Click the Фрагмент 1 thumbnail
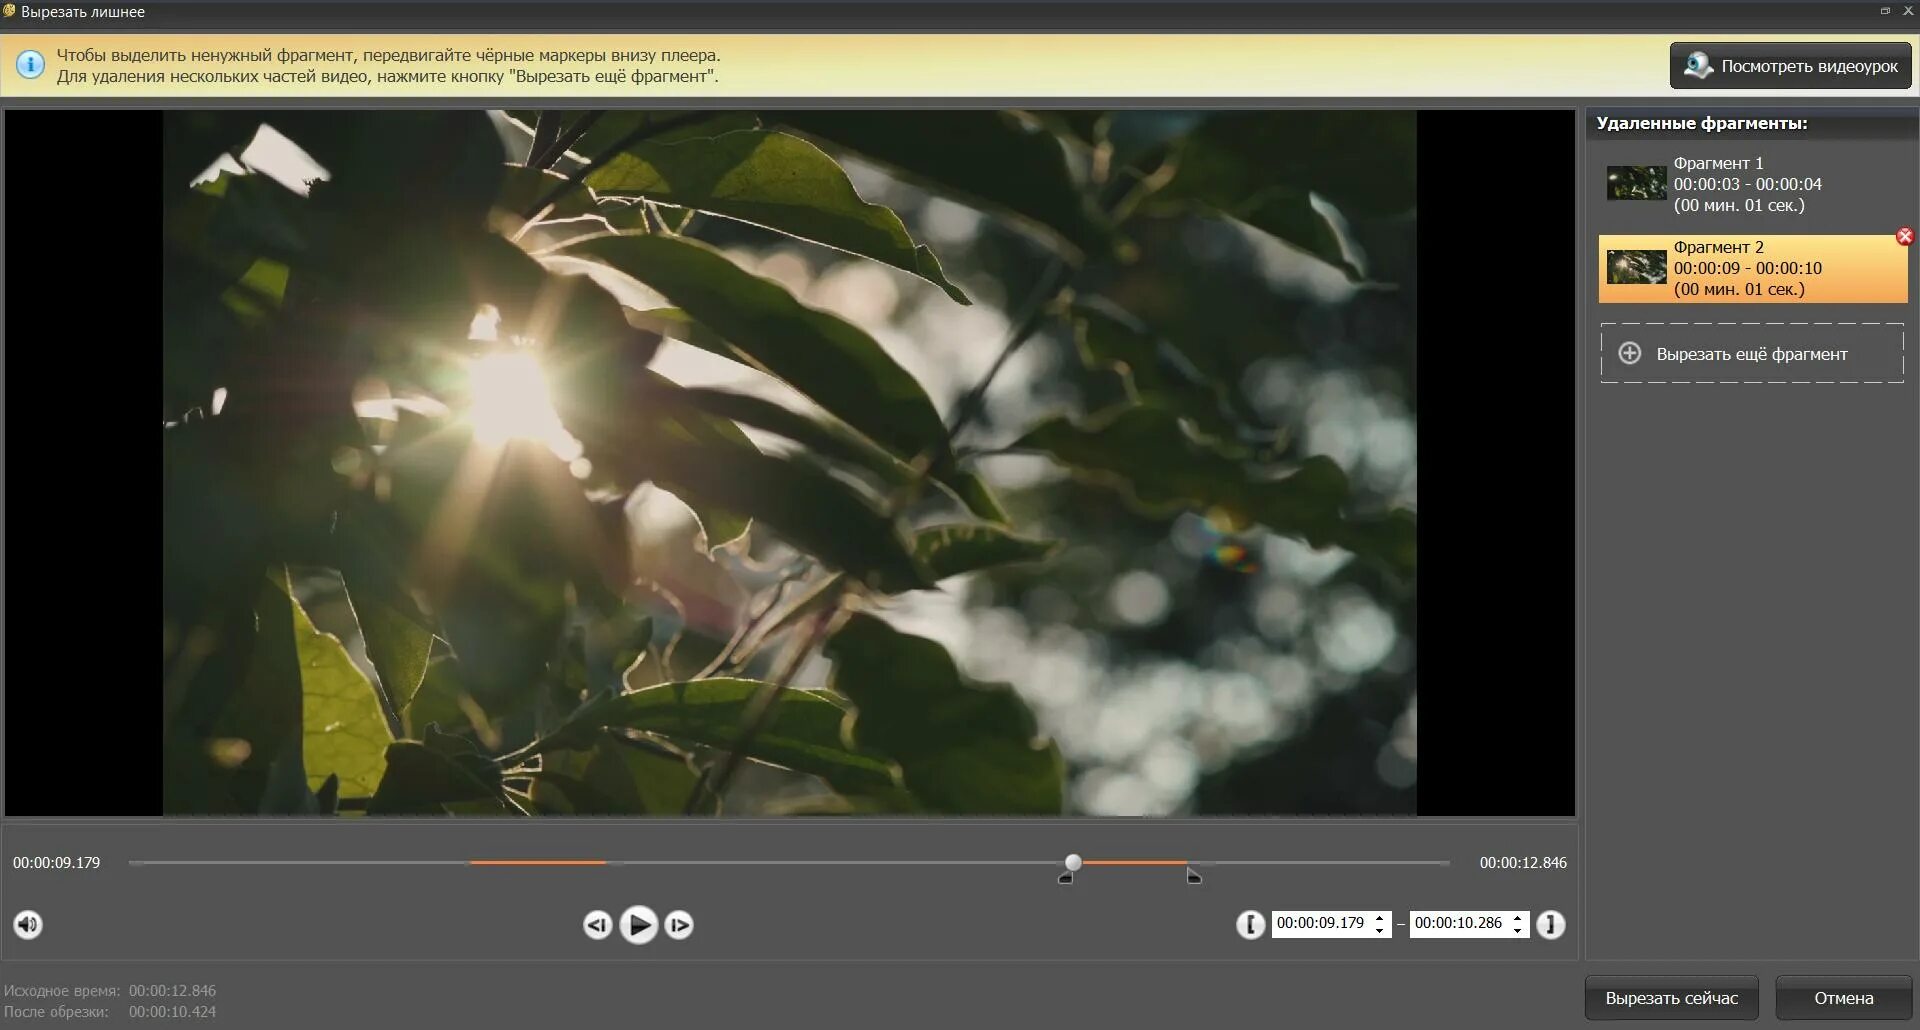The width and height of the screenshot is (1920, 1030). tap(1636, 183)
